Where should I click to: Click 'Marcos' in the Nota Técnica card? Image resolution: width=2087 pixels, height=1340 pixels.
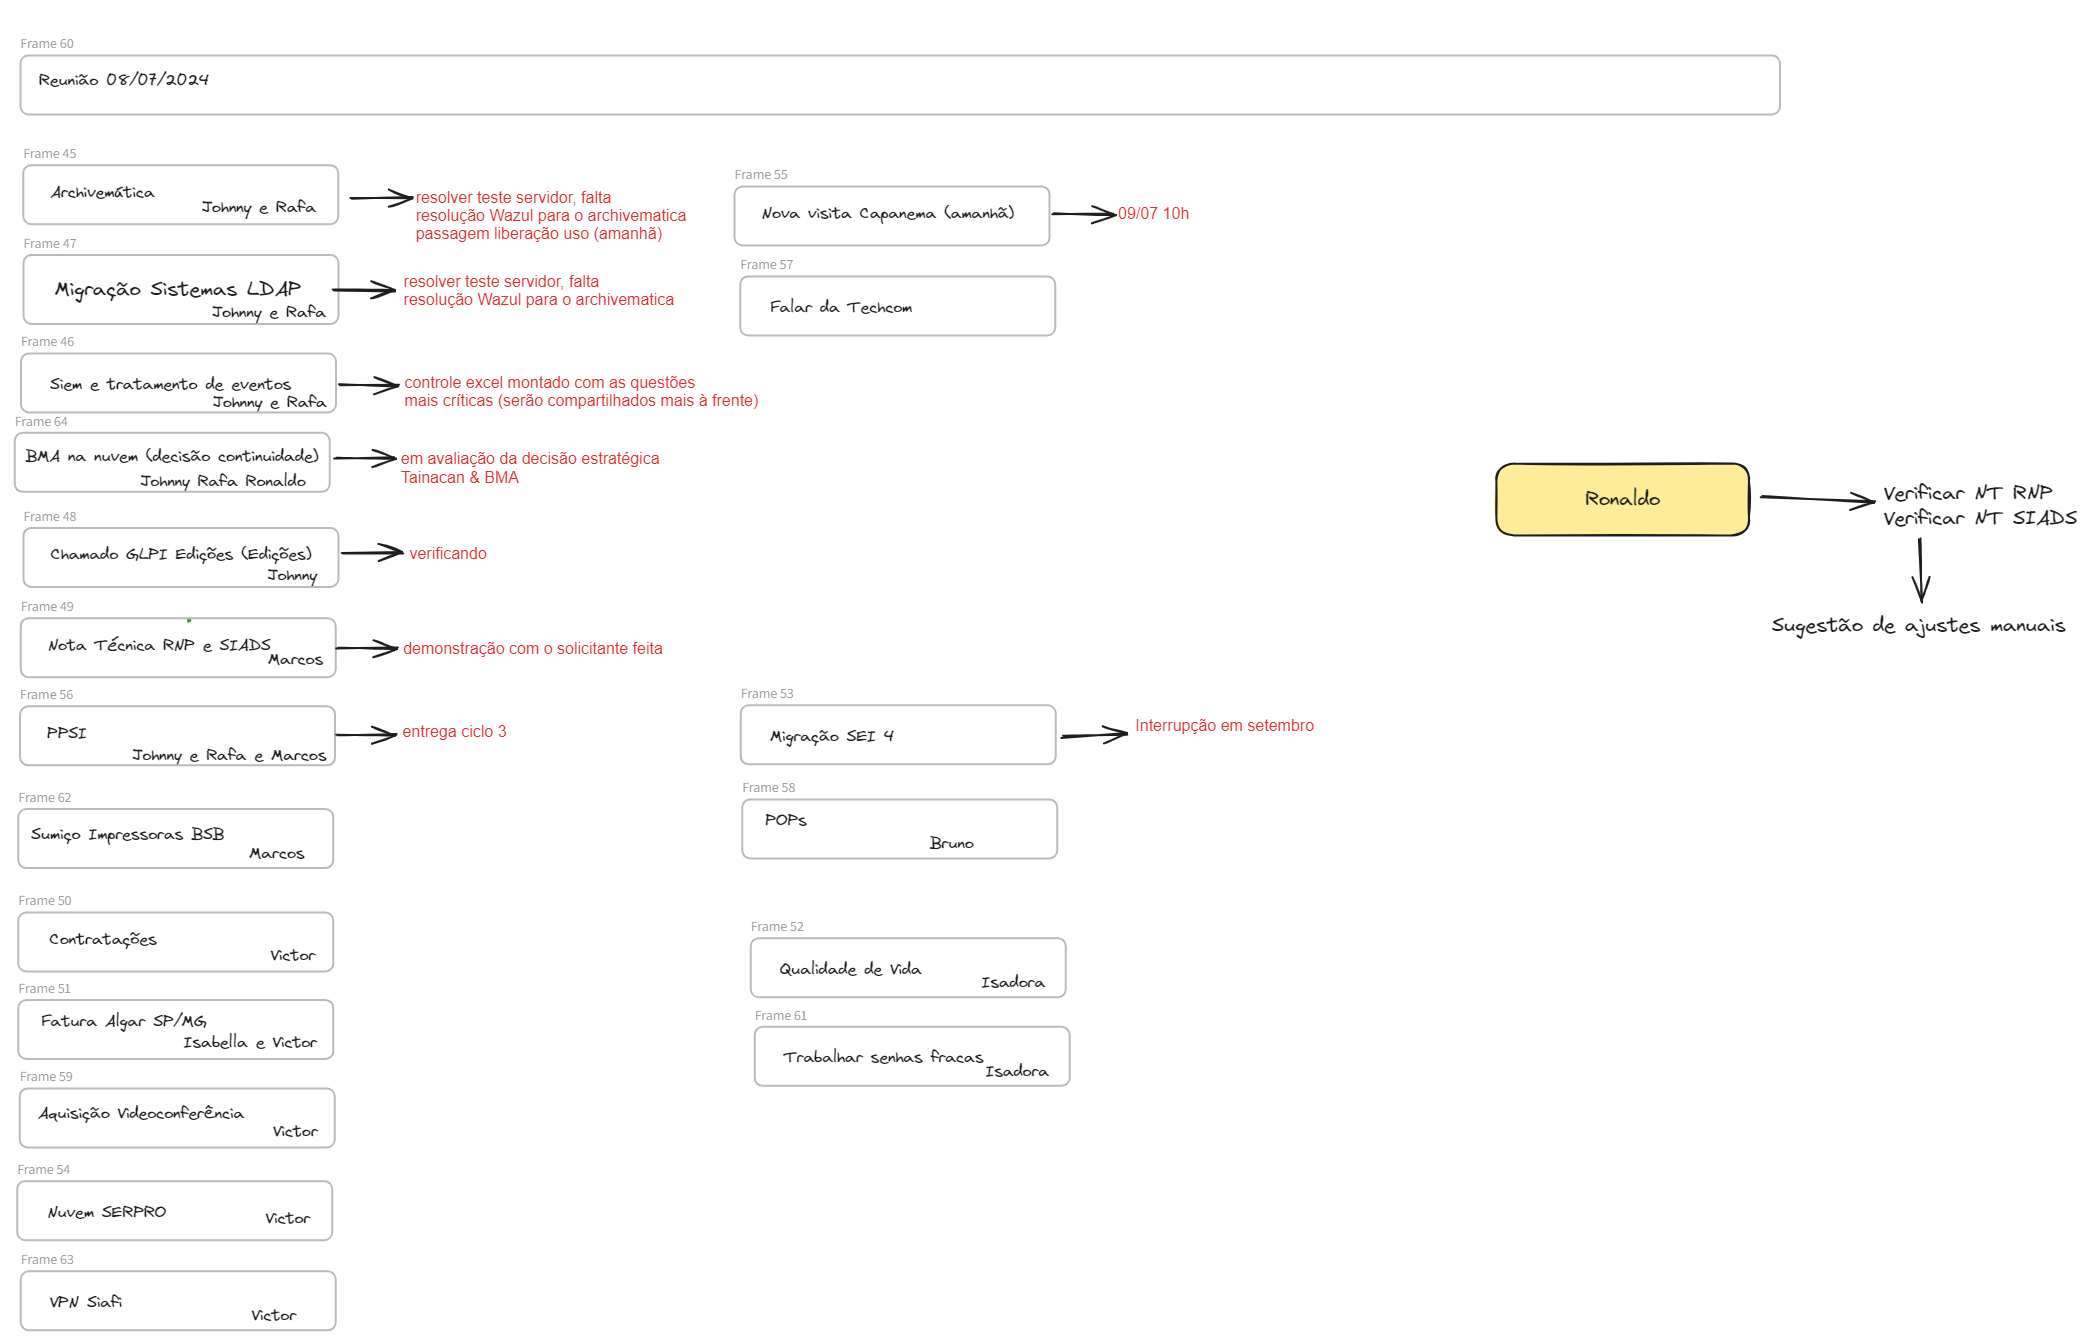[x=296, y=660]
